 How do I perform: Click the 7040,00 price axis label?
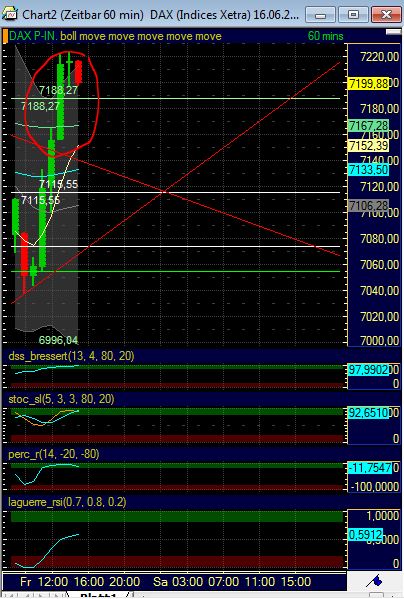pyautogui.click(x=380, y=291)
